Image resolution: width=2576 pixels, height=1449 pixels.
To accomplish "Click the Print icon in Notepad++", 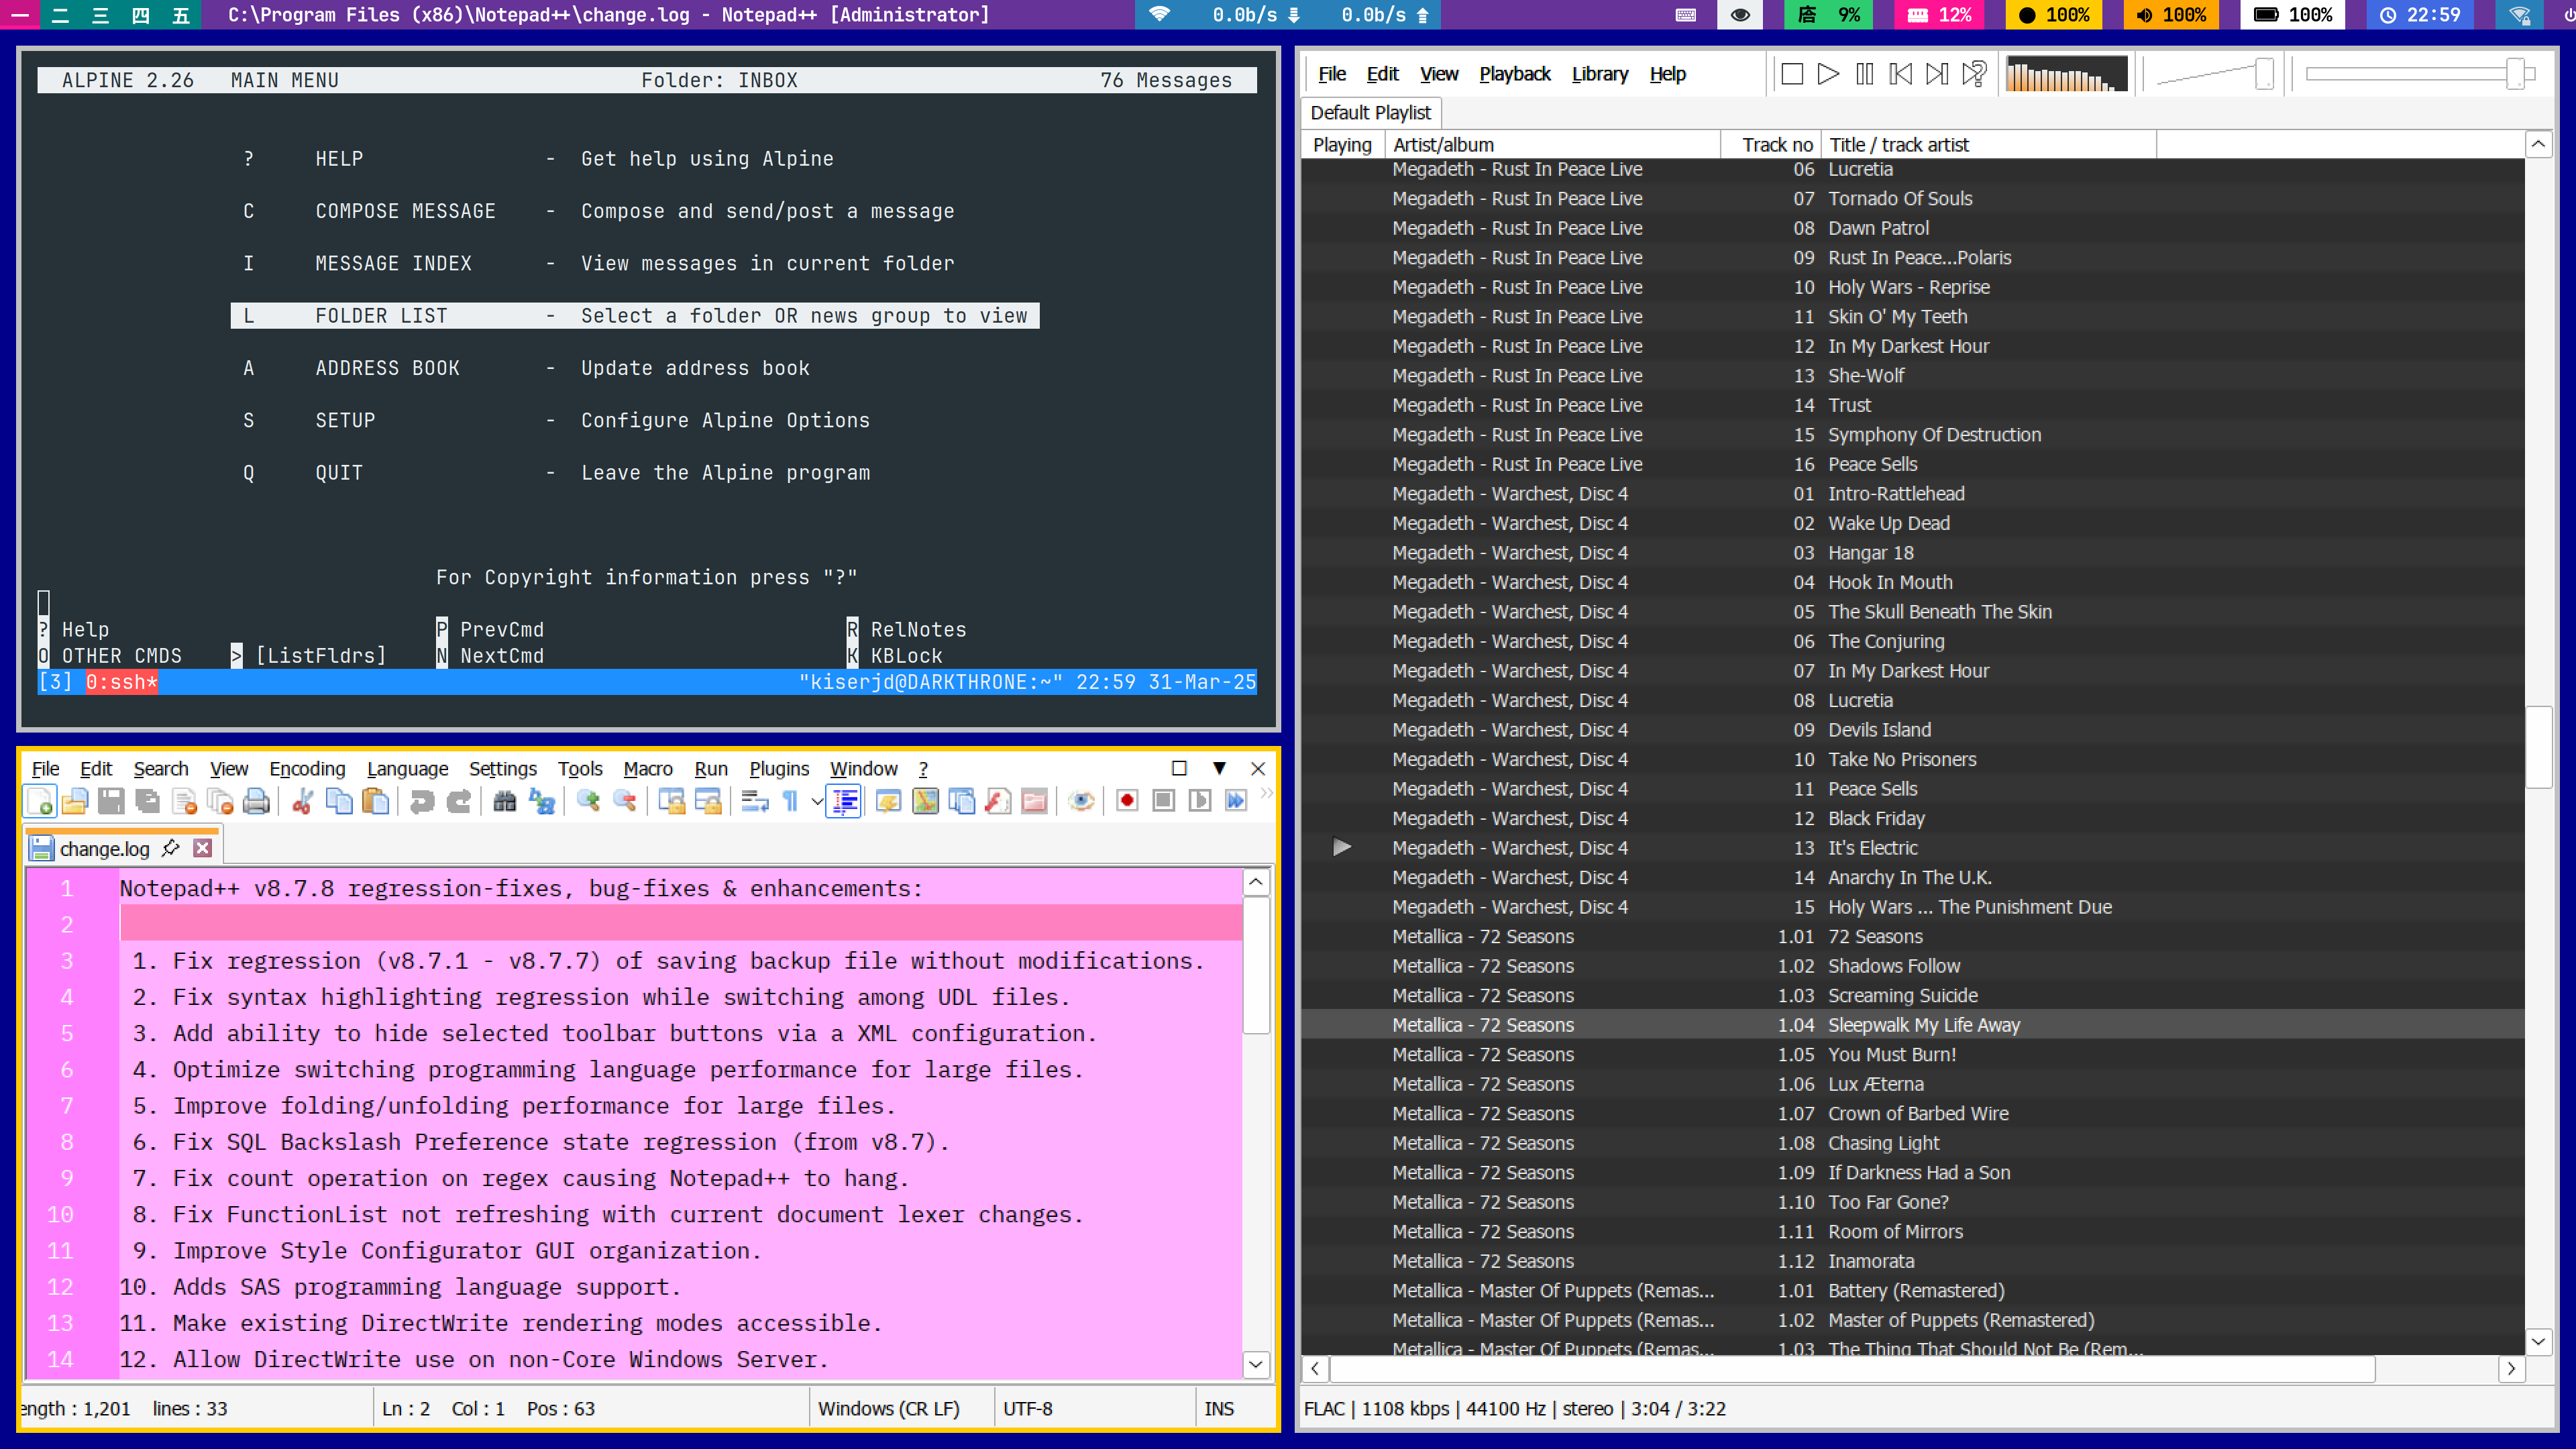I will click(x=257, y=801).
